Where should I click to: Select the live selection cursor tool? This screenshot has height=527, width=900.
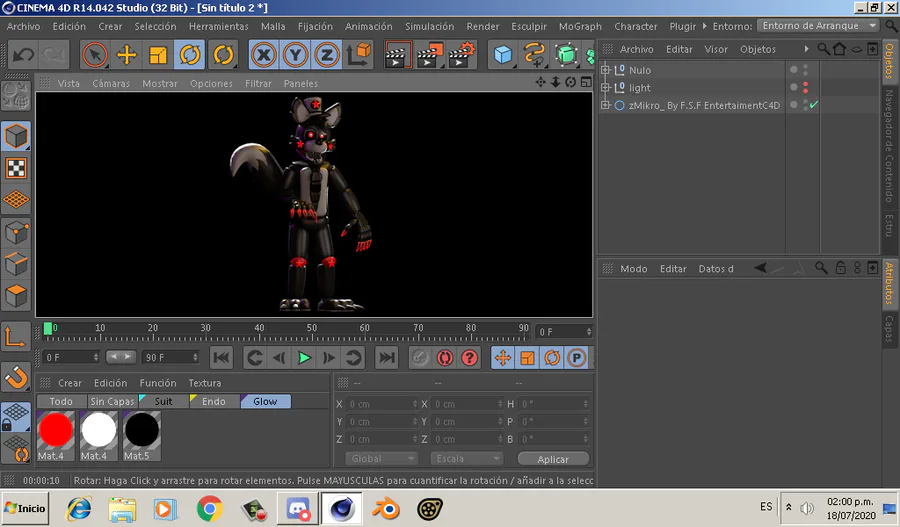pyautogui.click(x=95, y=55)
